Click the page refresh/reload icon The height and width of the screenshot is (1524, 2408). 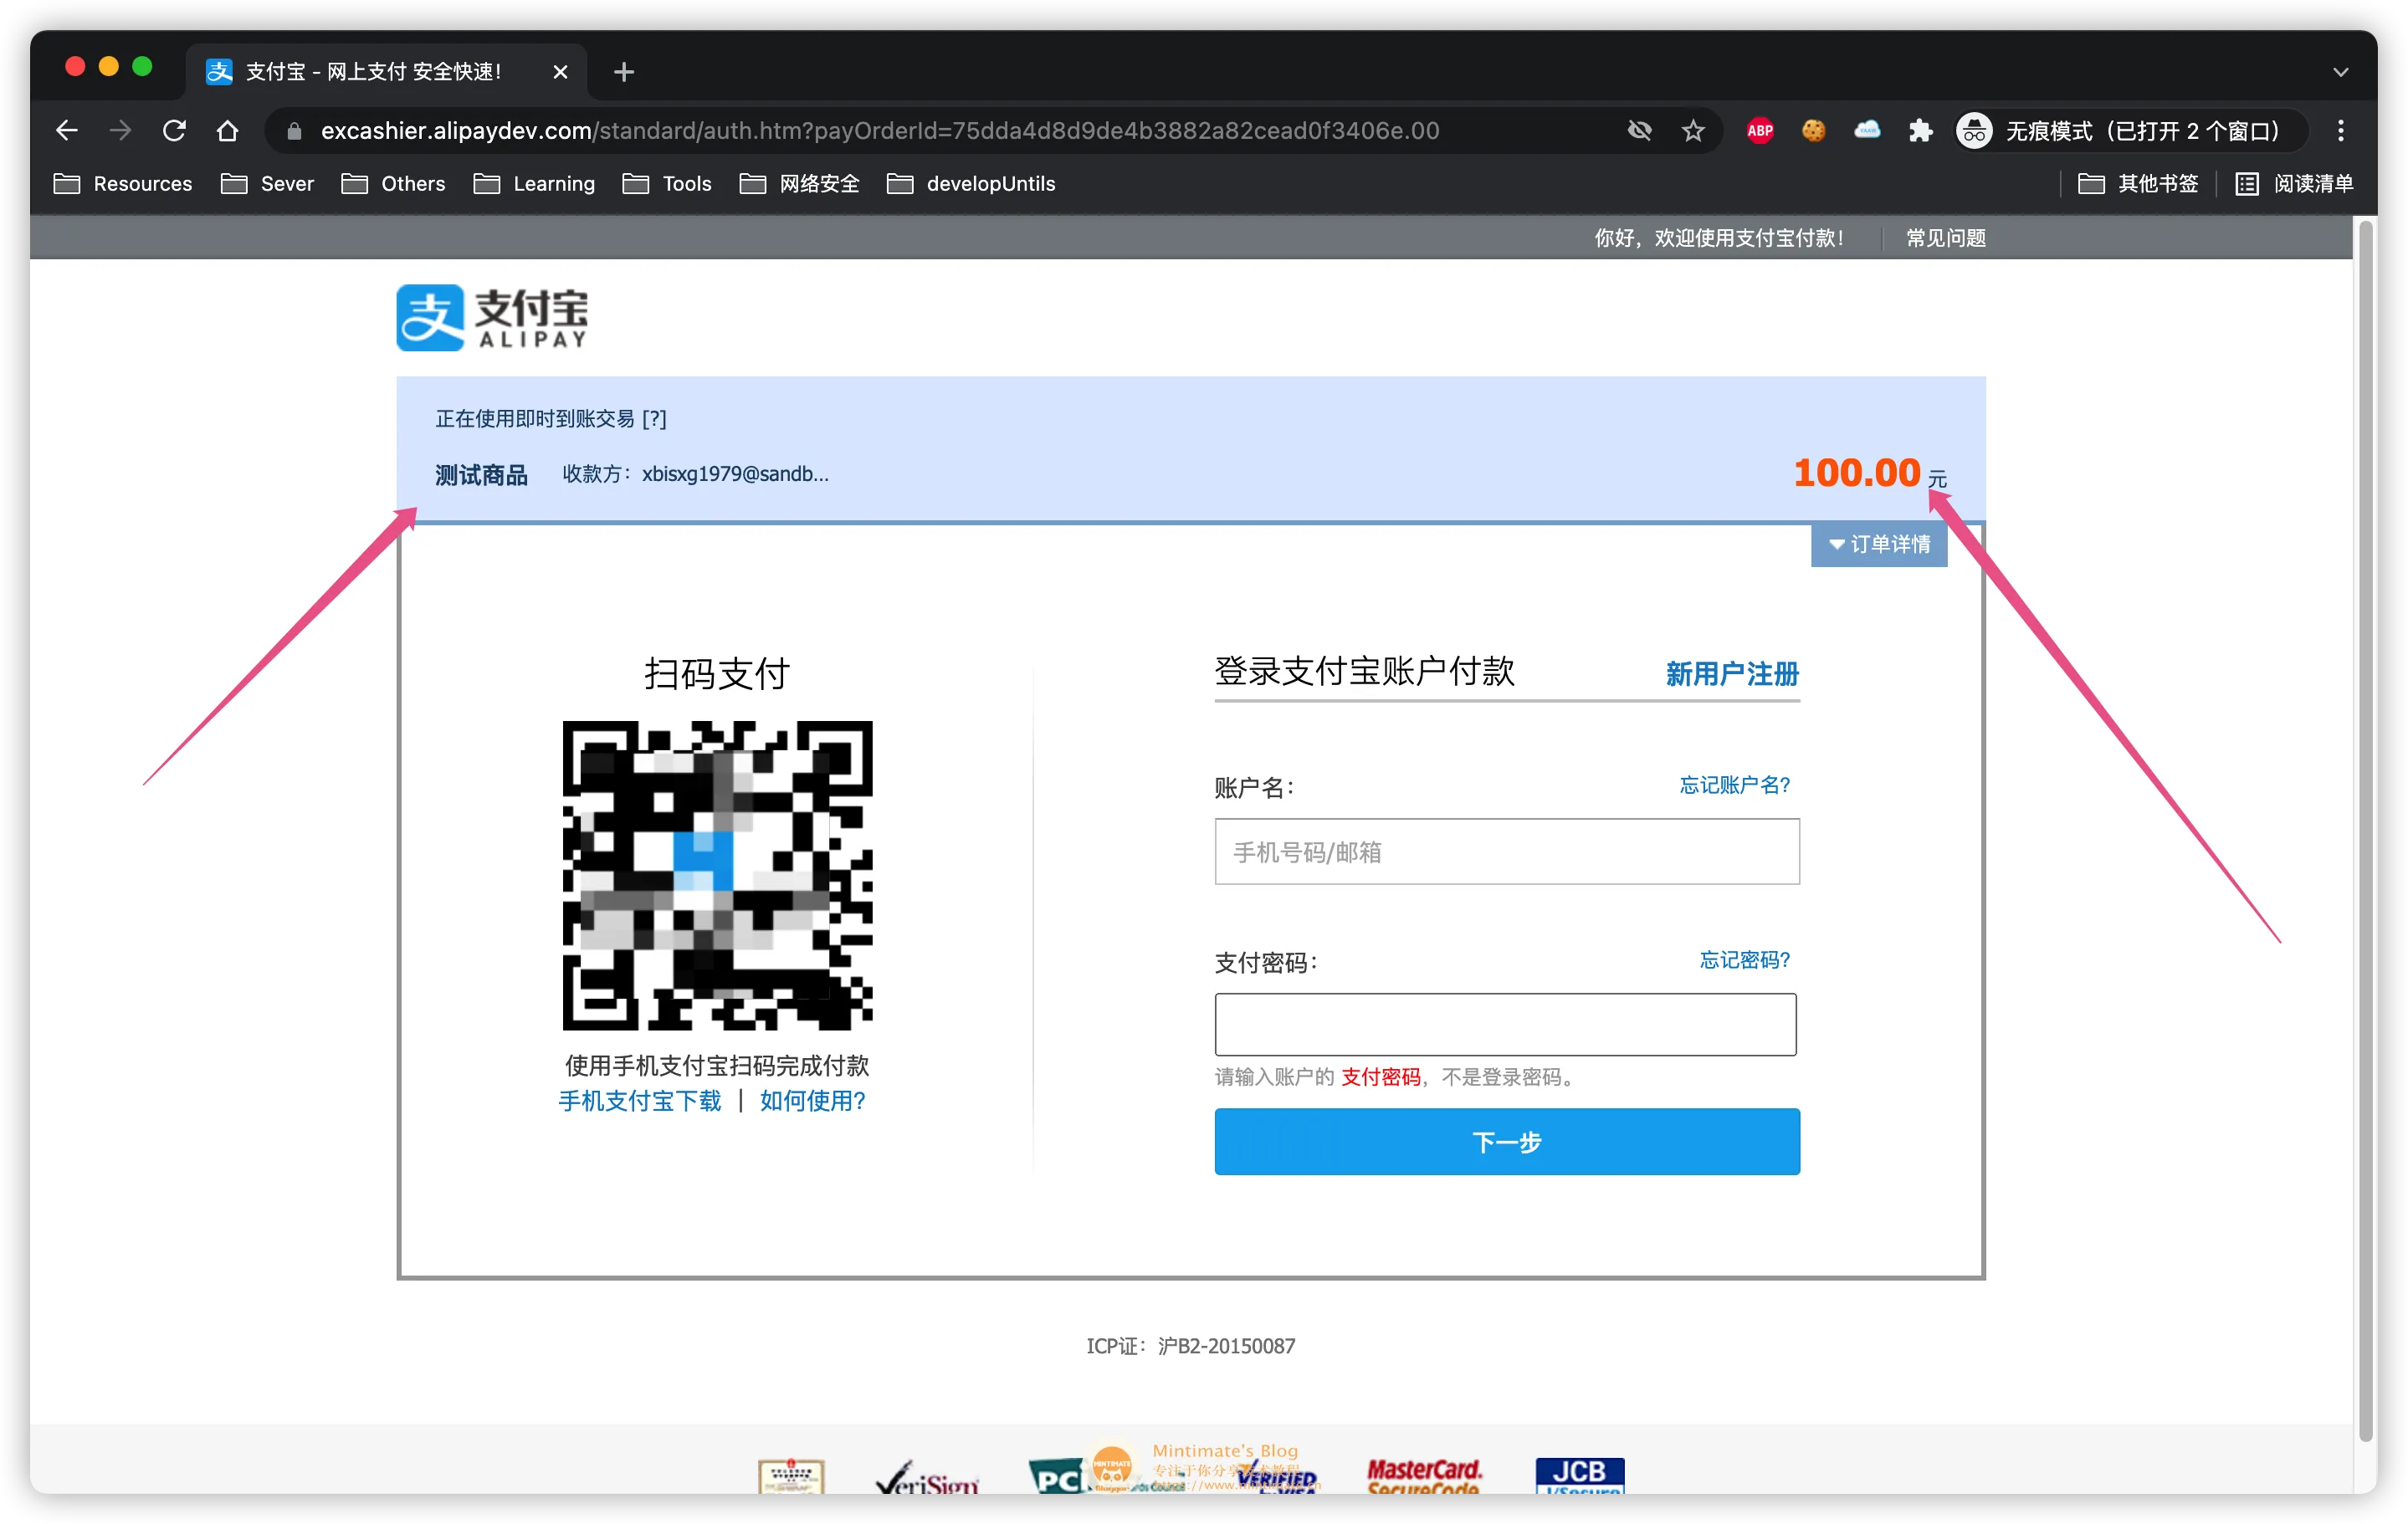[177, 131]
